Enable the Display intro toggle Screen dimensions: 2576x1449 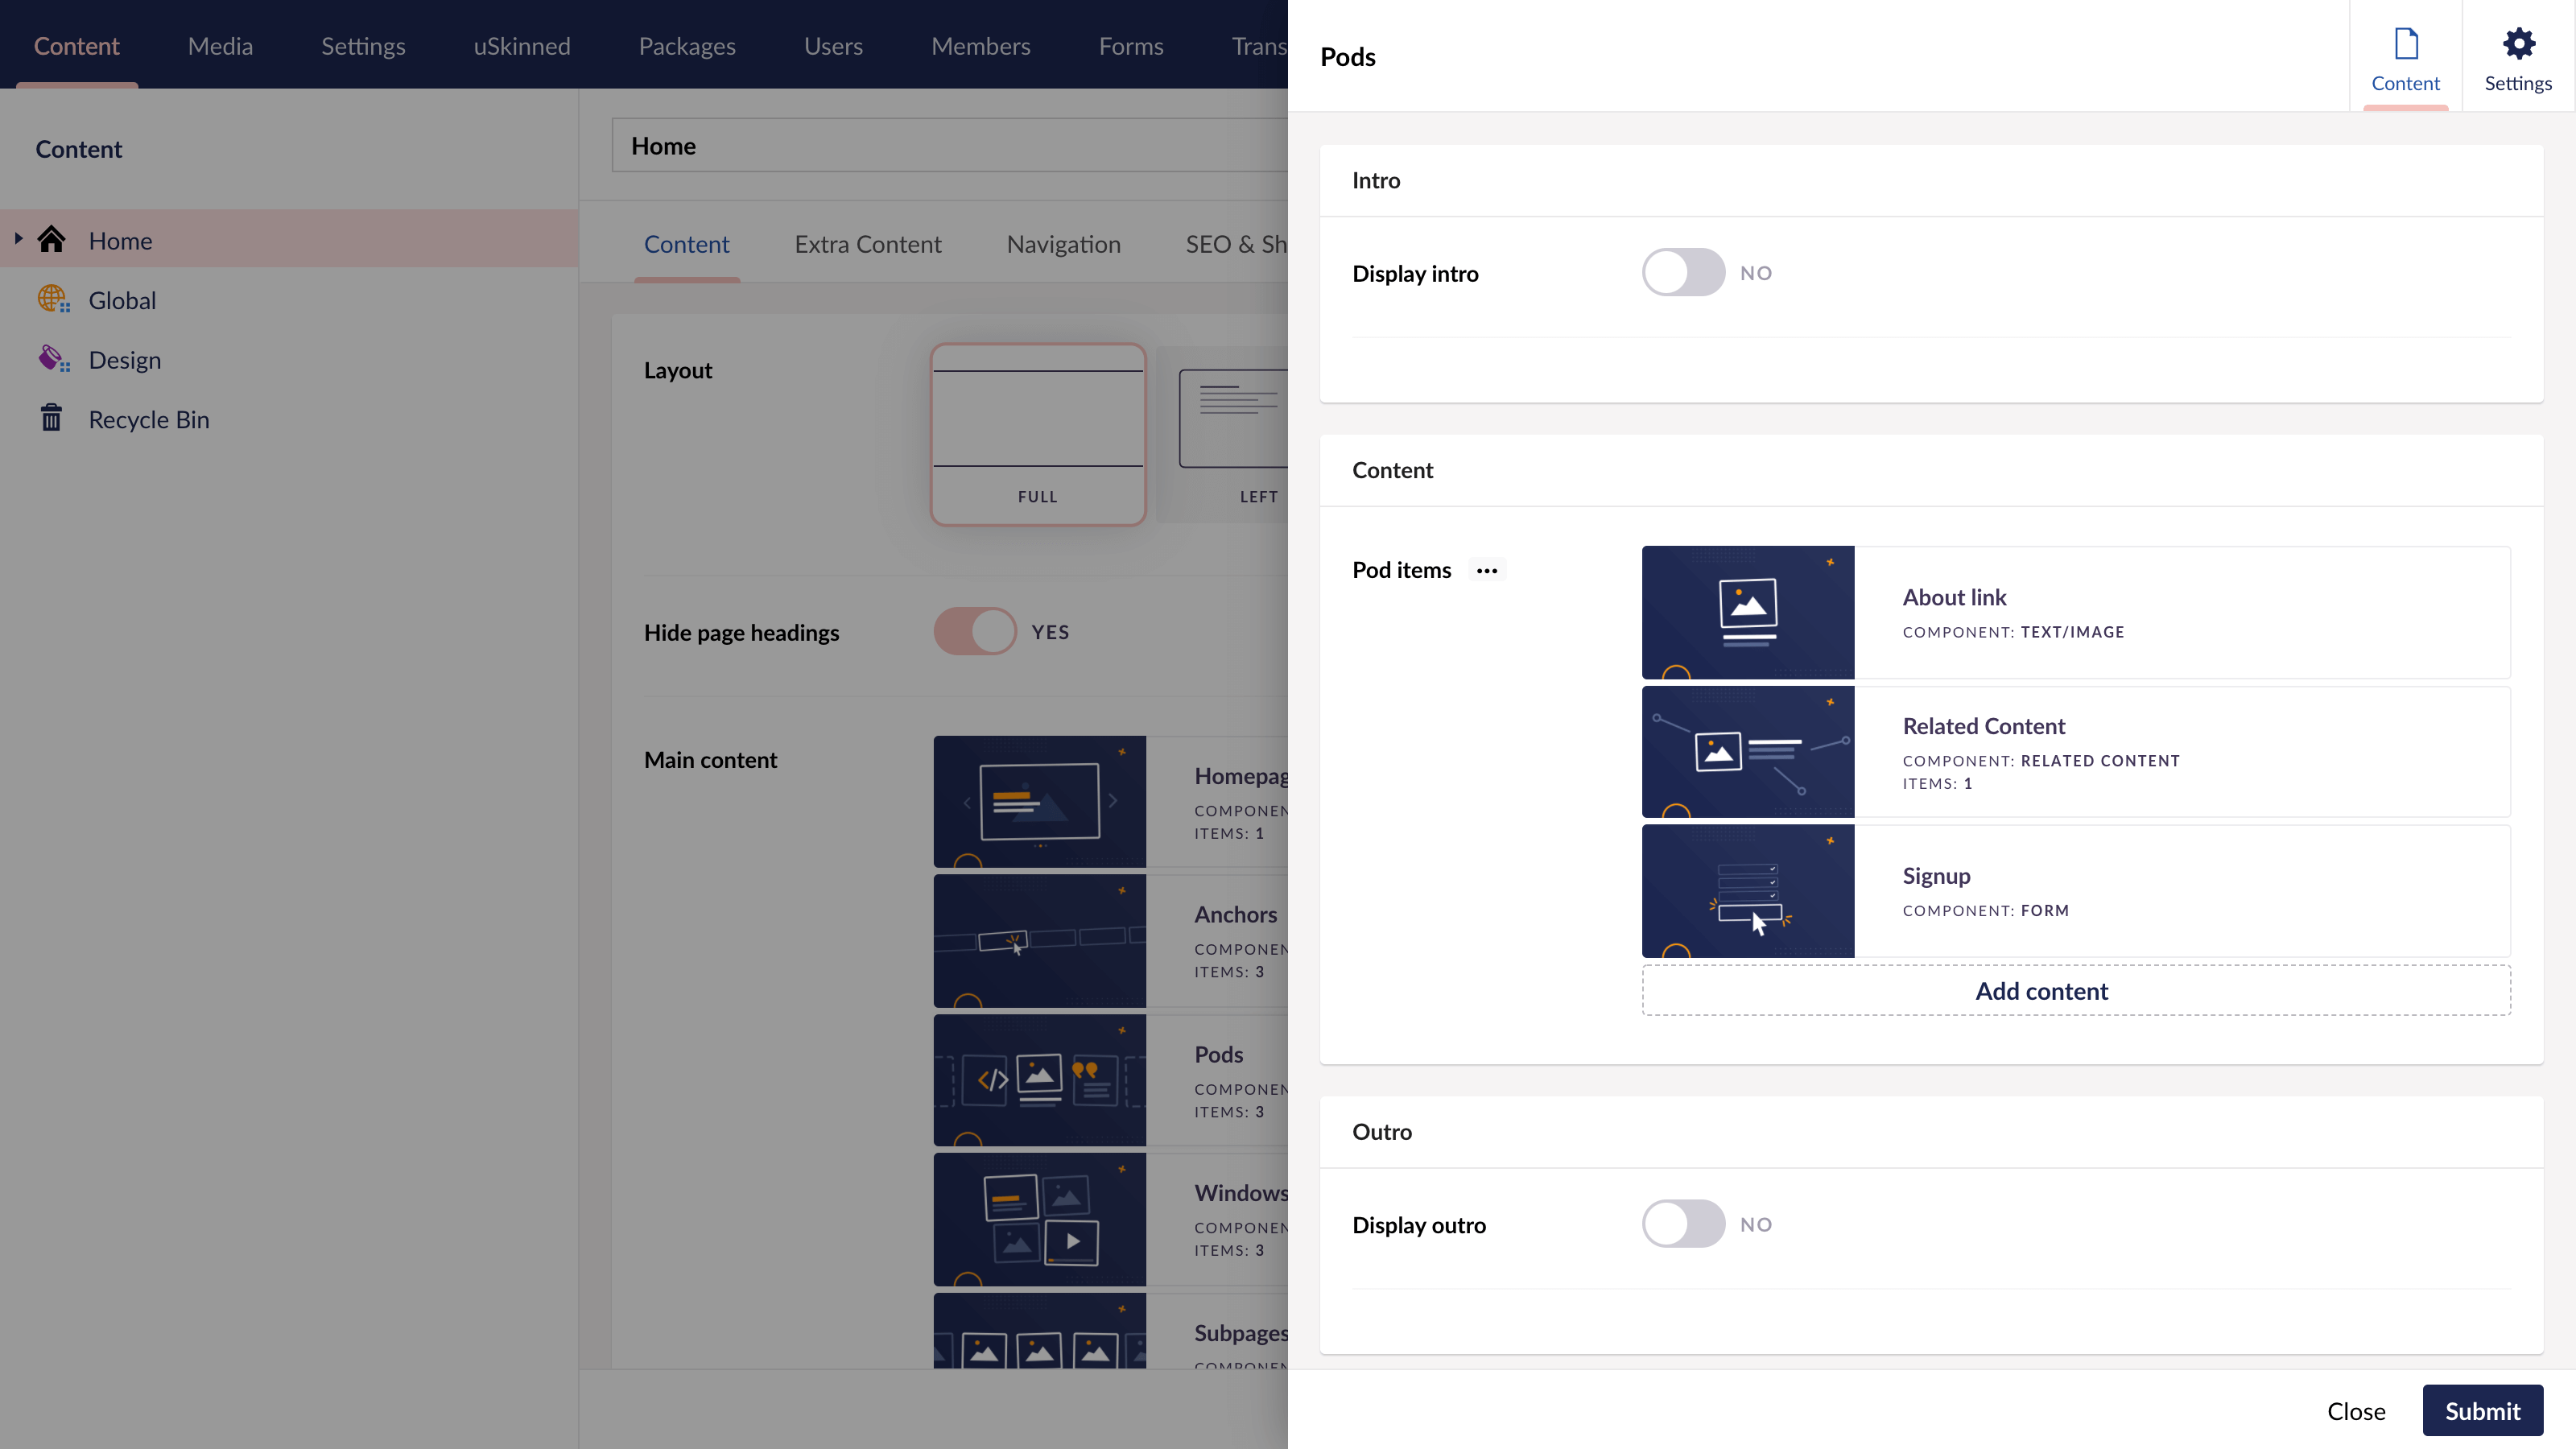1683,273
